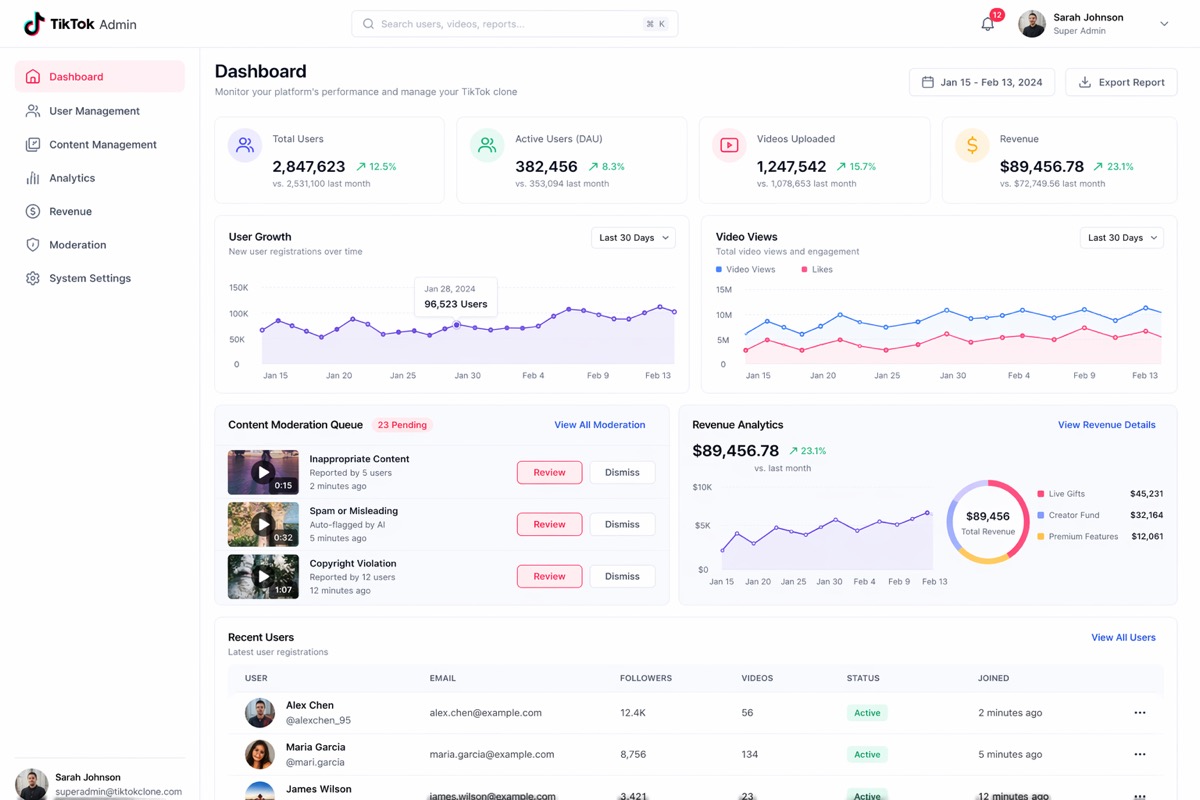The image size is (1200, 800).
Task: Click the Creator Fund legend color swatch
Action: tap(1041, 515)
